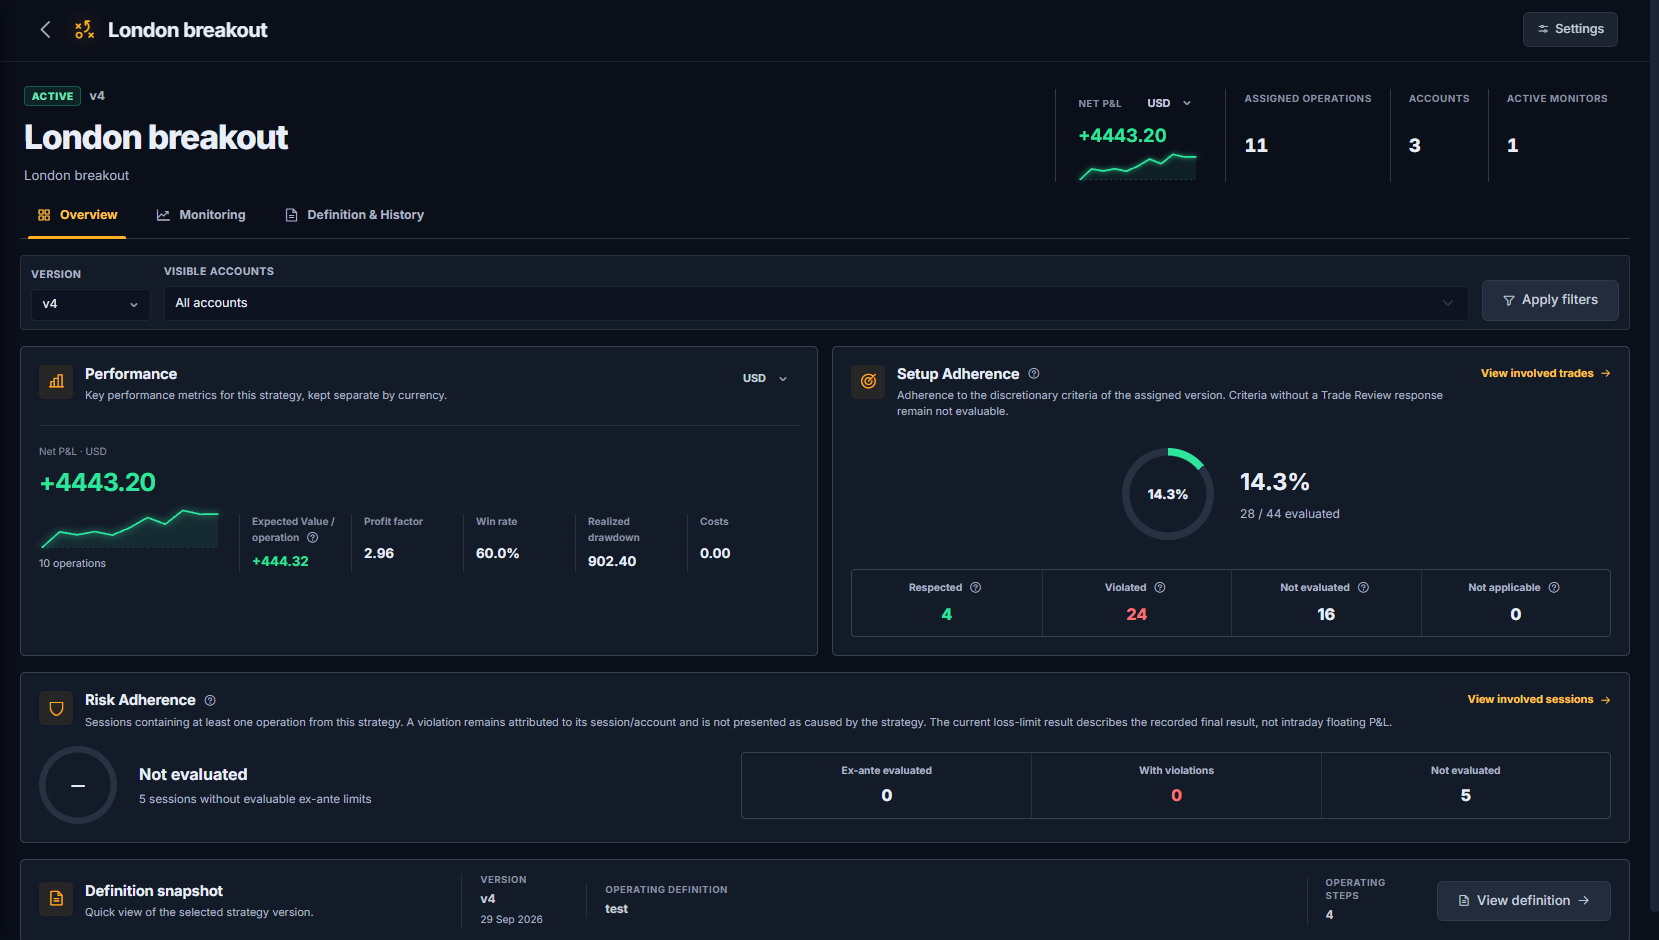Click the With violations count 0
This screenshot has width=1659, height=940.
pos(1176,795)
